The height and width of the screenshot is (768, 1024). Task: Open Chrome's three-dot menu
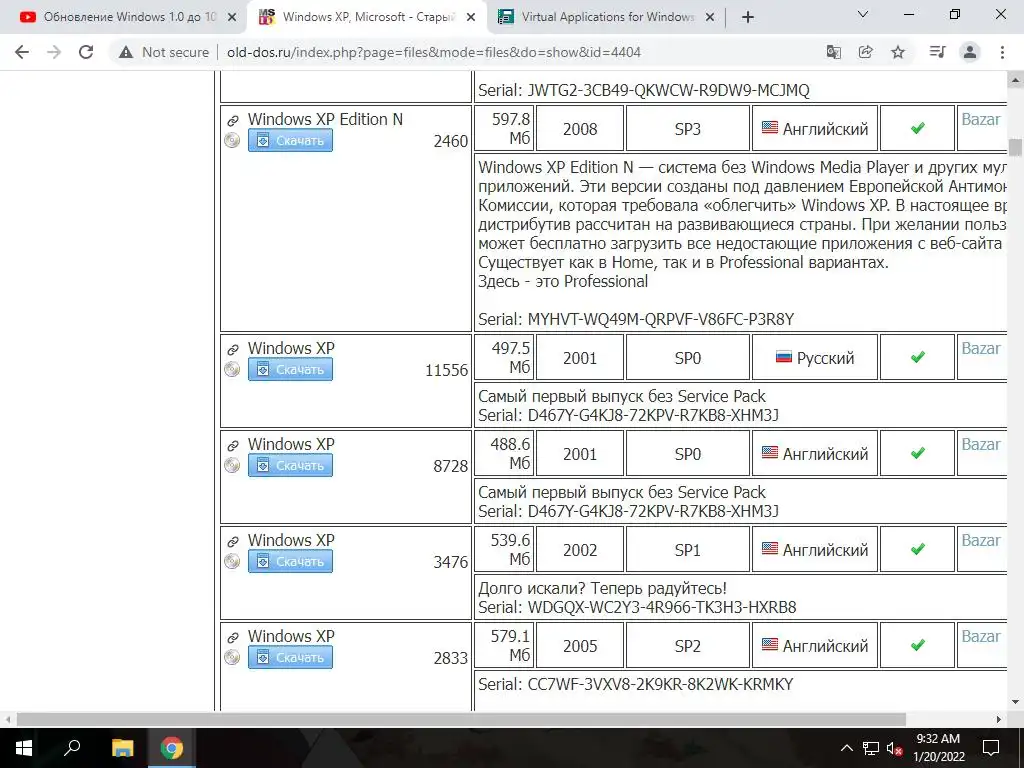(1002, 52)
